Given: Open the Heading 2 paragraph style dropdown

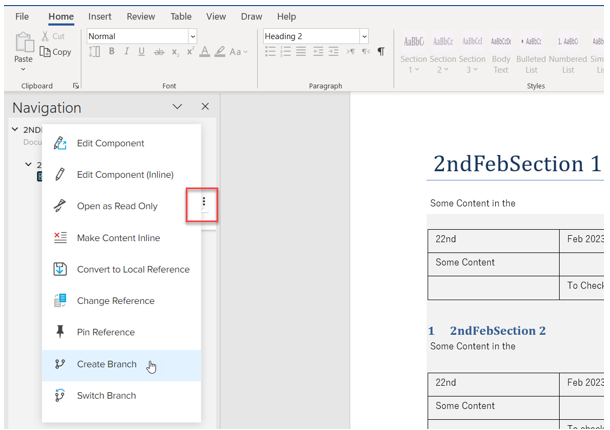Looking at the screenshot, I should click(364, 36).
